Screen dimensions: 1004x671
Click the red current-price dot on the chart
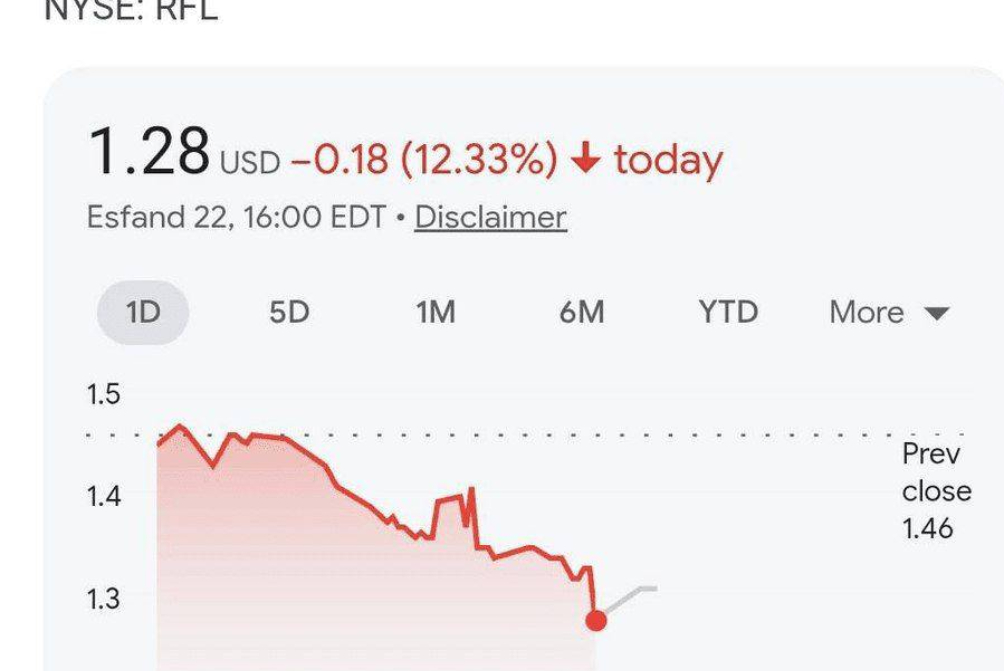[x=596, y=621]
